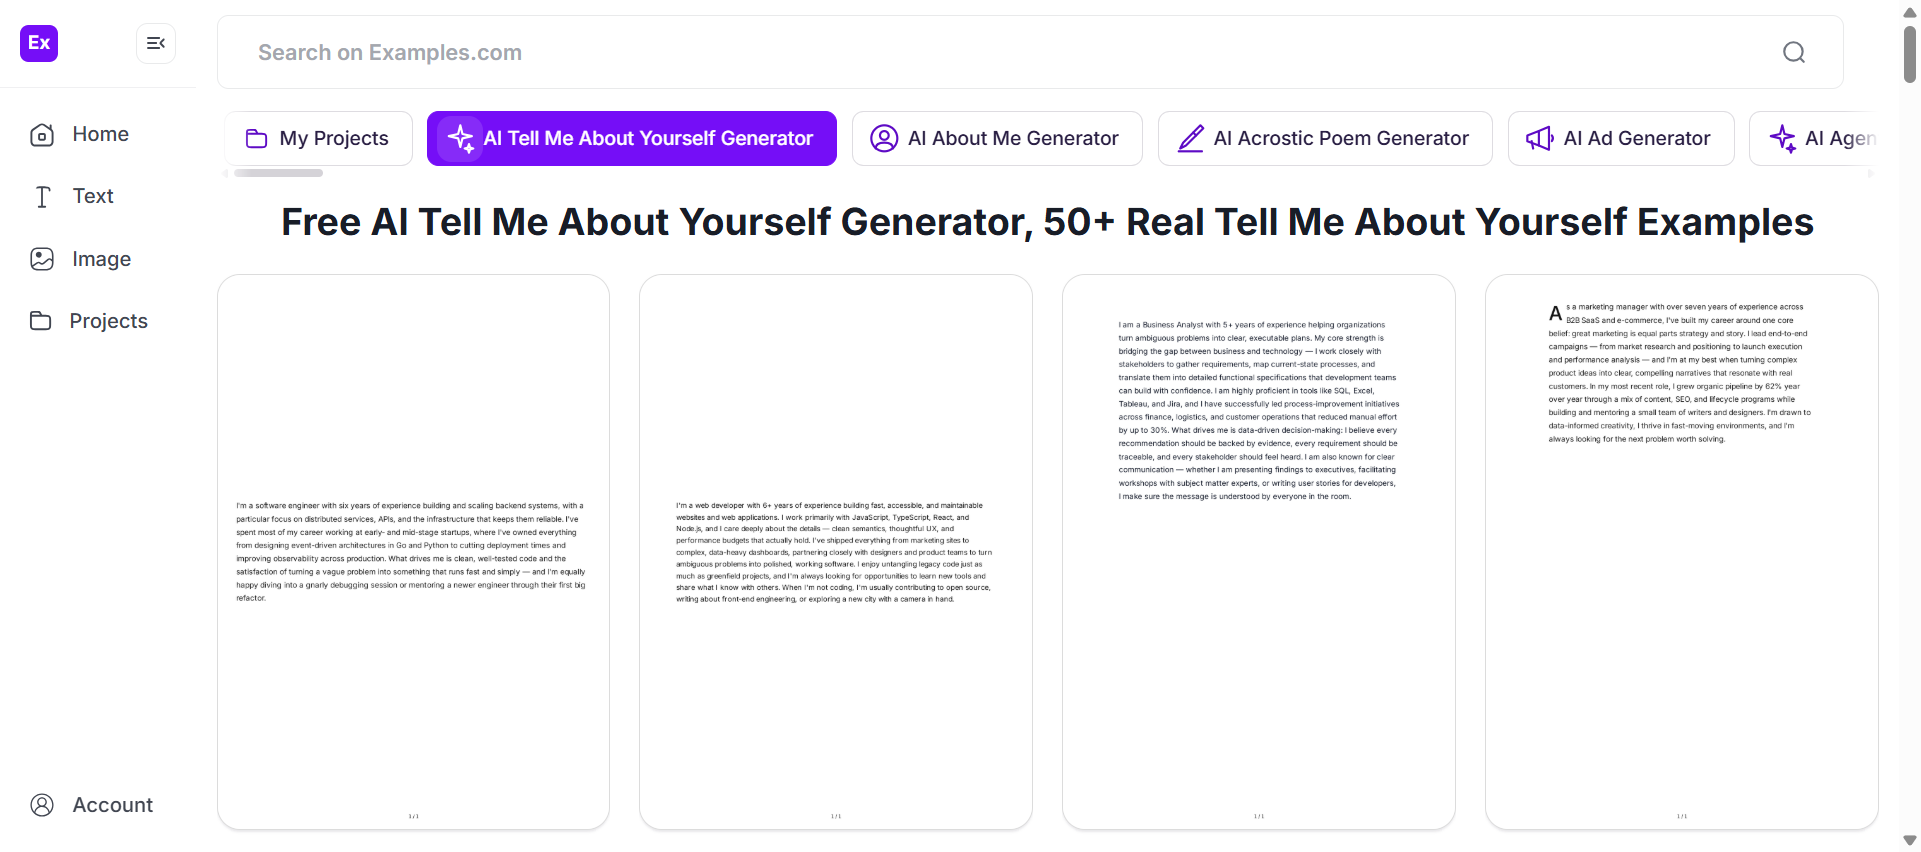The height and width of the screenshot is (852, 1921).
Task: Switch to the My Projects tab
Action: [x=318, y=138]
